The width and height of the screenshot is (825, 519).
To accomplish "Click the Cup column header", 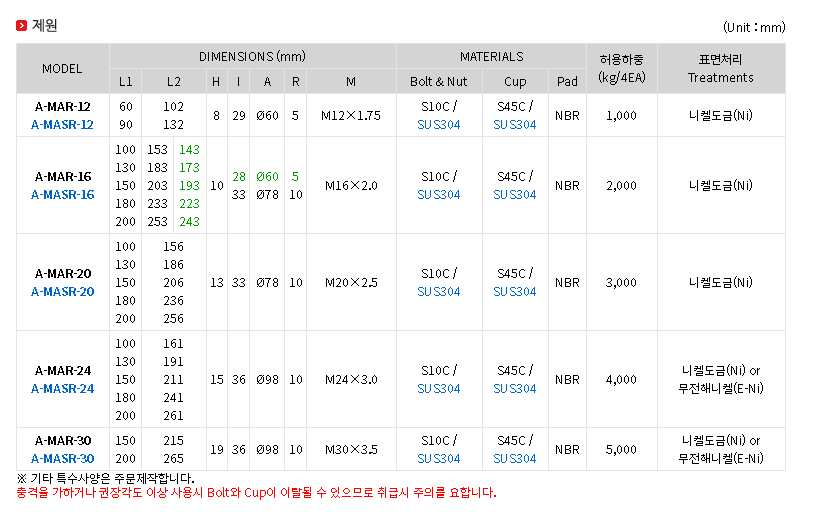I will [x=515, y=82].
